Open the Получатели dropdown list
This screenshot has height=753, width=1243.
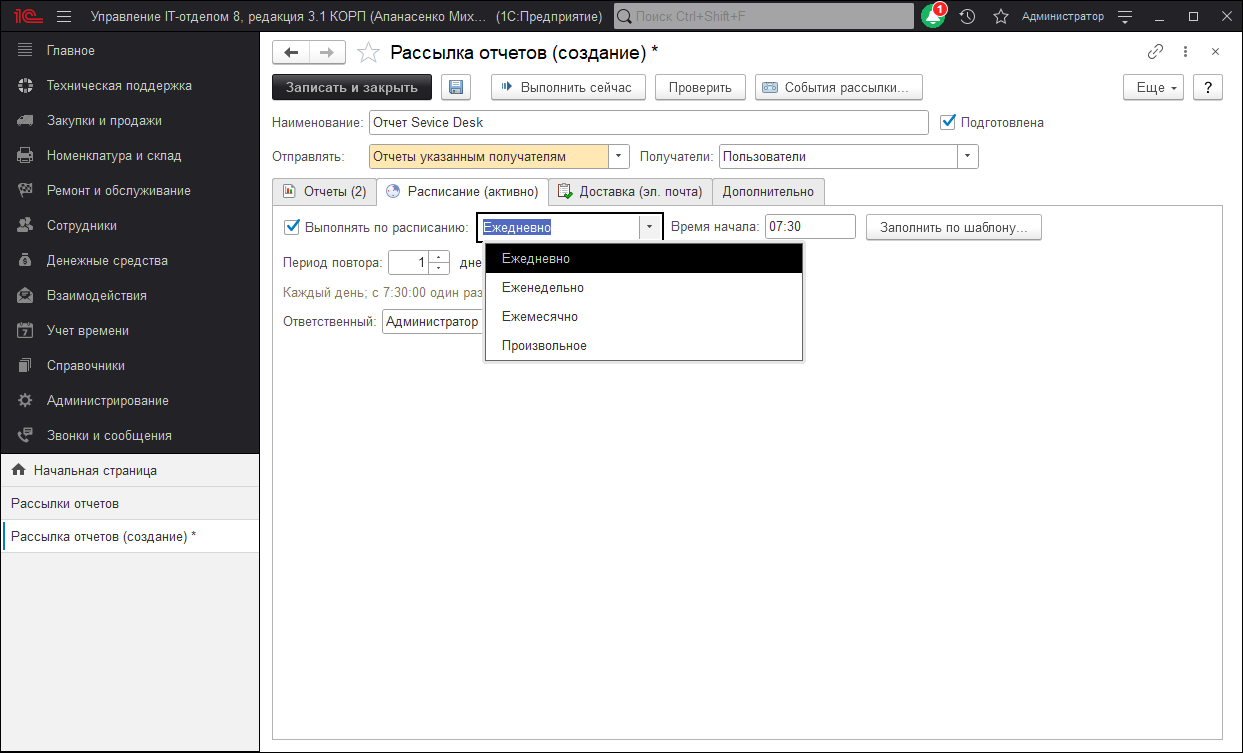(x=967, y=157)
